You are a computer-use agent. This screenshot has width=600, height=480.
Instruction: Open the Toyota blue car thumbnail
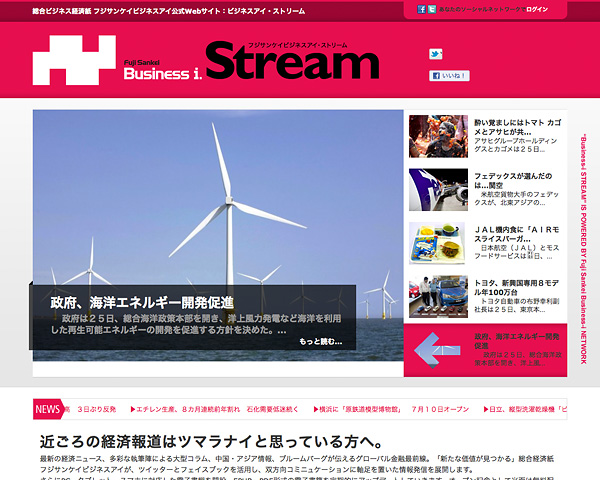[438, 297]
